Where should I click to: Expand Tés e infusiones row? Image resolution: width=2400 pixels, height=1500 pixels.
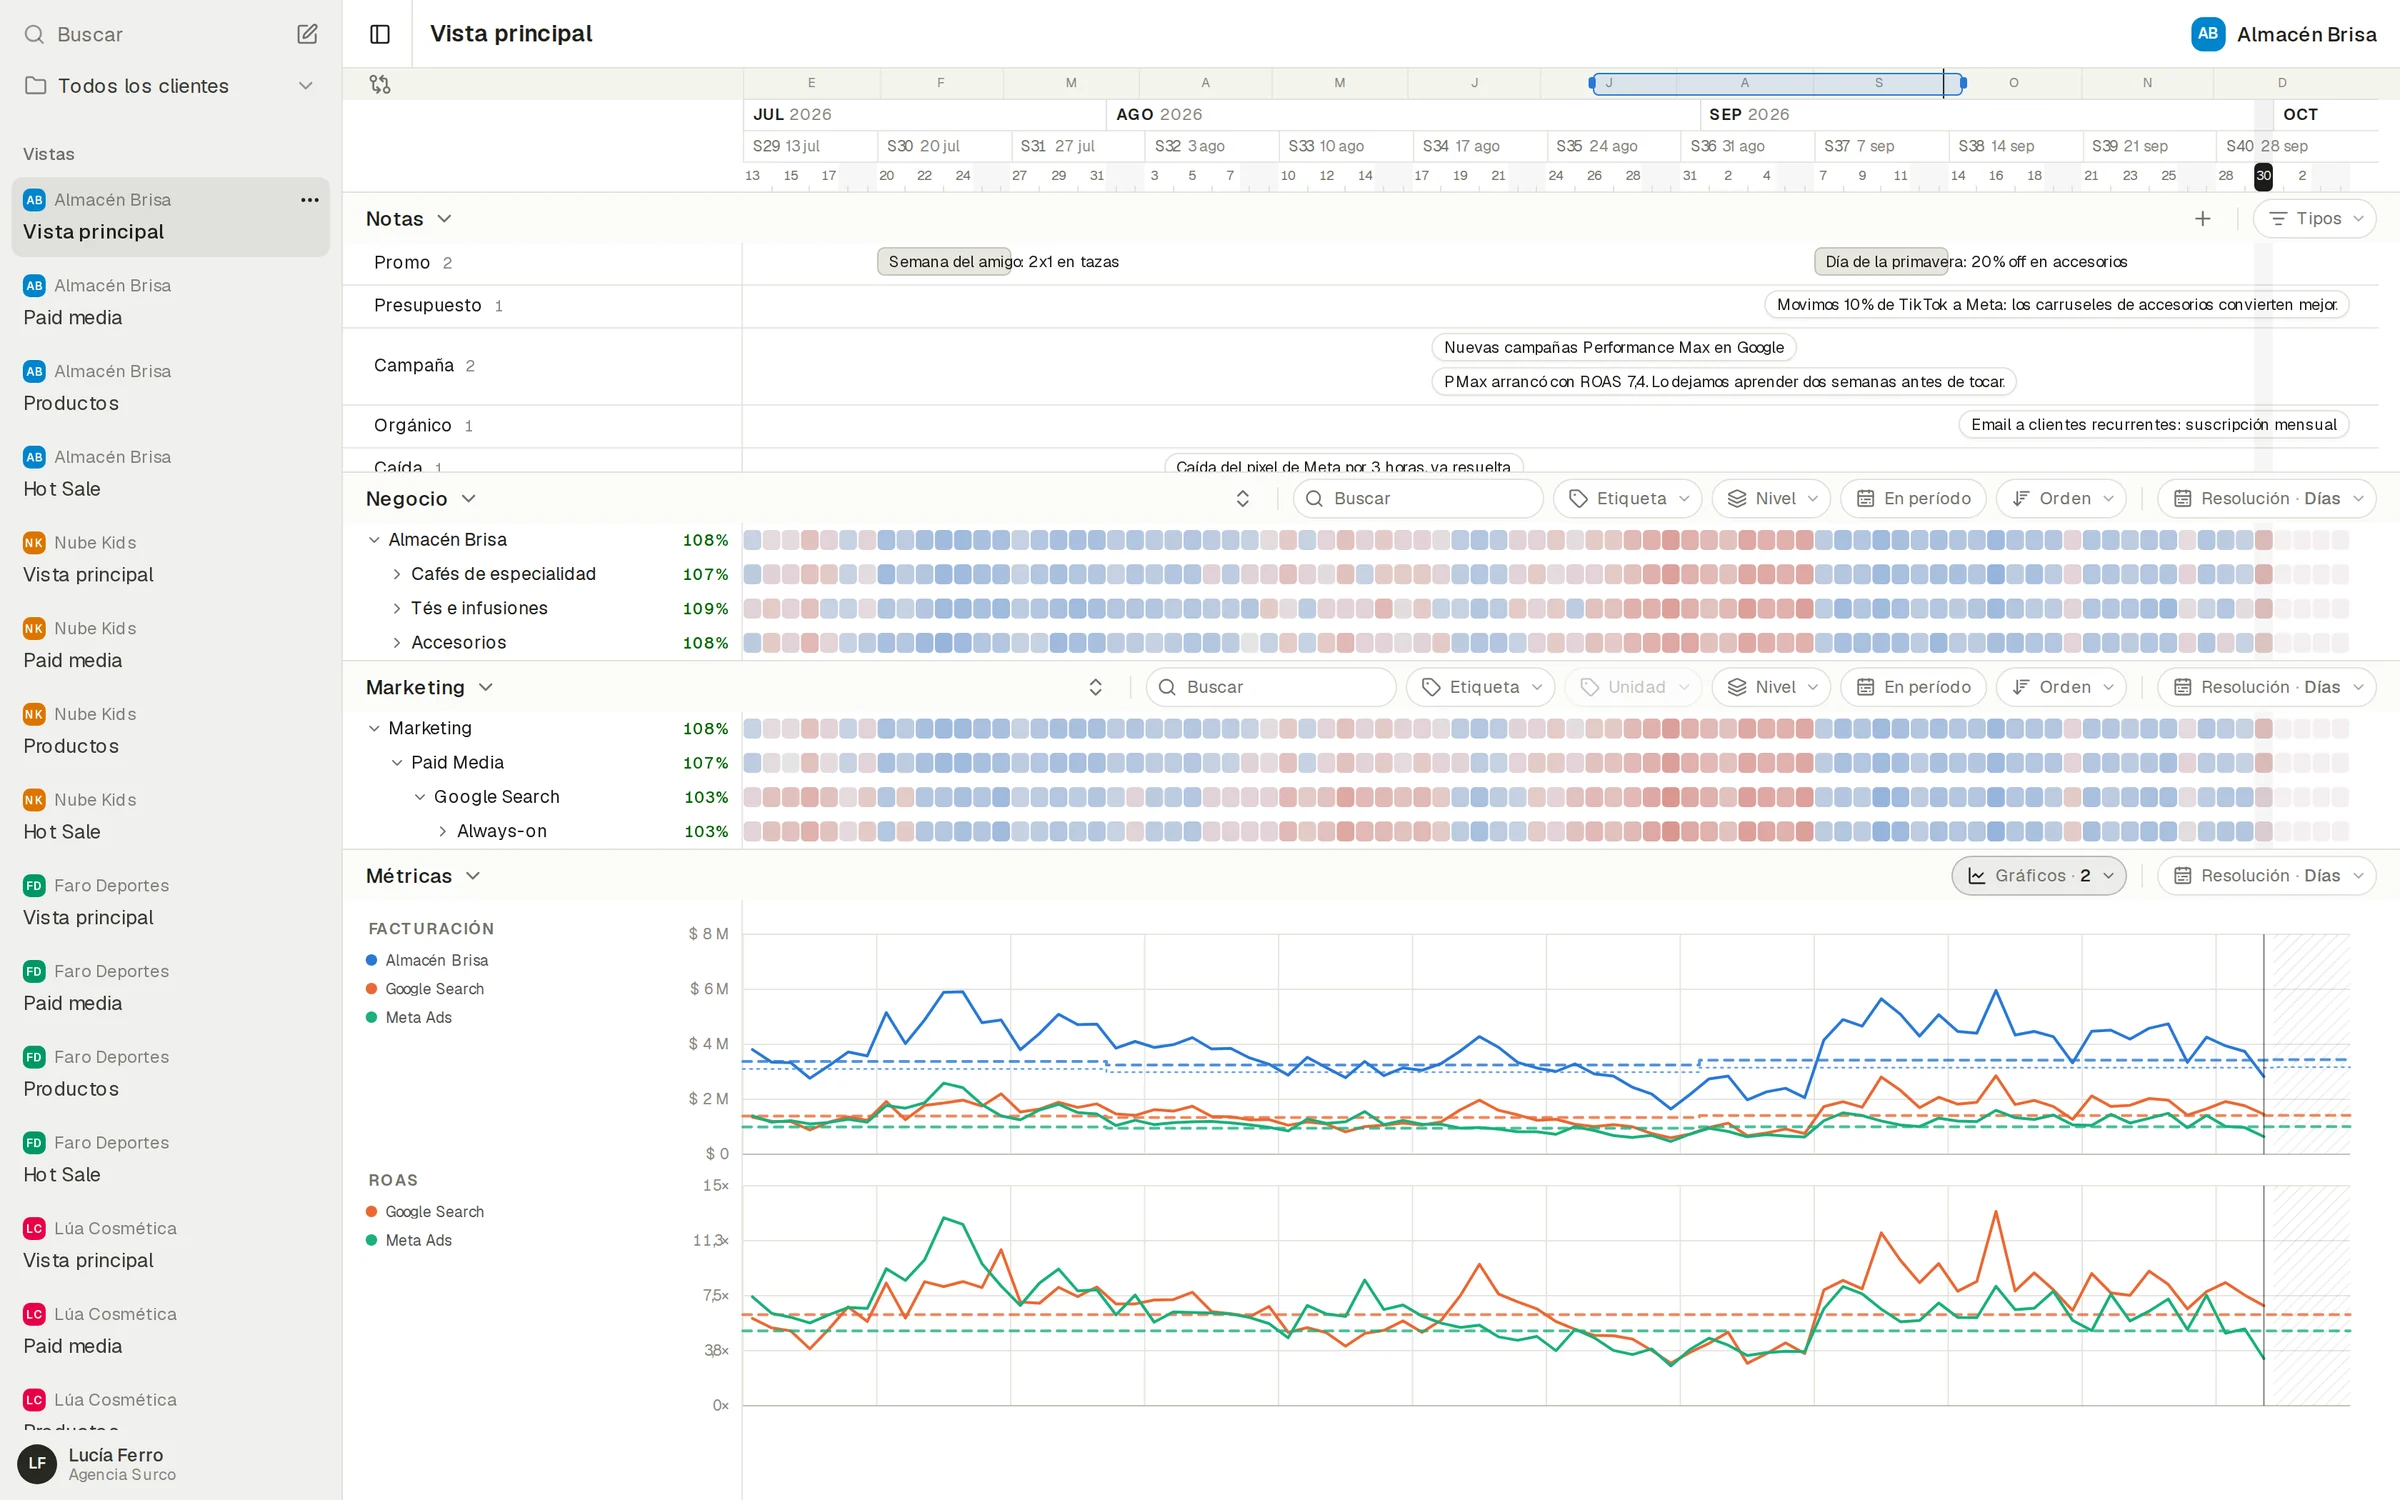coord(397,609)
